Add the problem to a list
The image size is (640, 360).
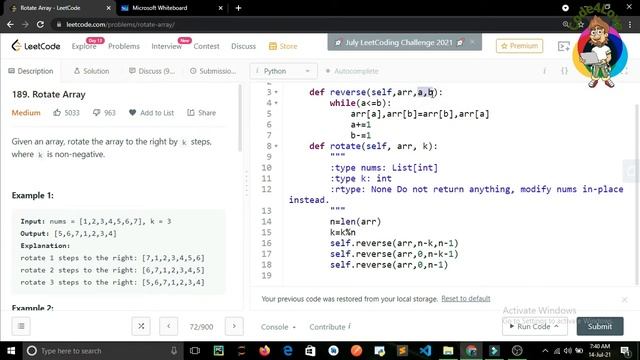[x=151, y=113]
